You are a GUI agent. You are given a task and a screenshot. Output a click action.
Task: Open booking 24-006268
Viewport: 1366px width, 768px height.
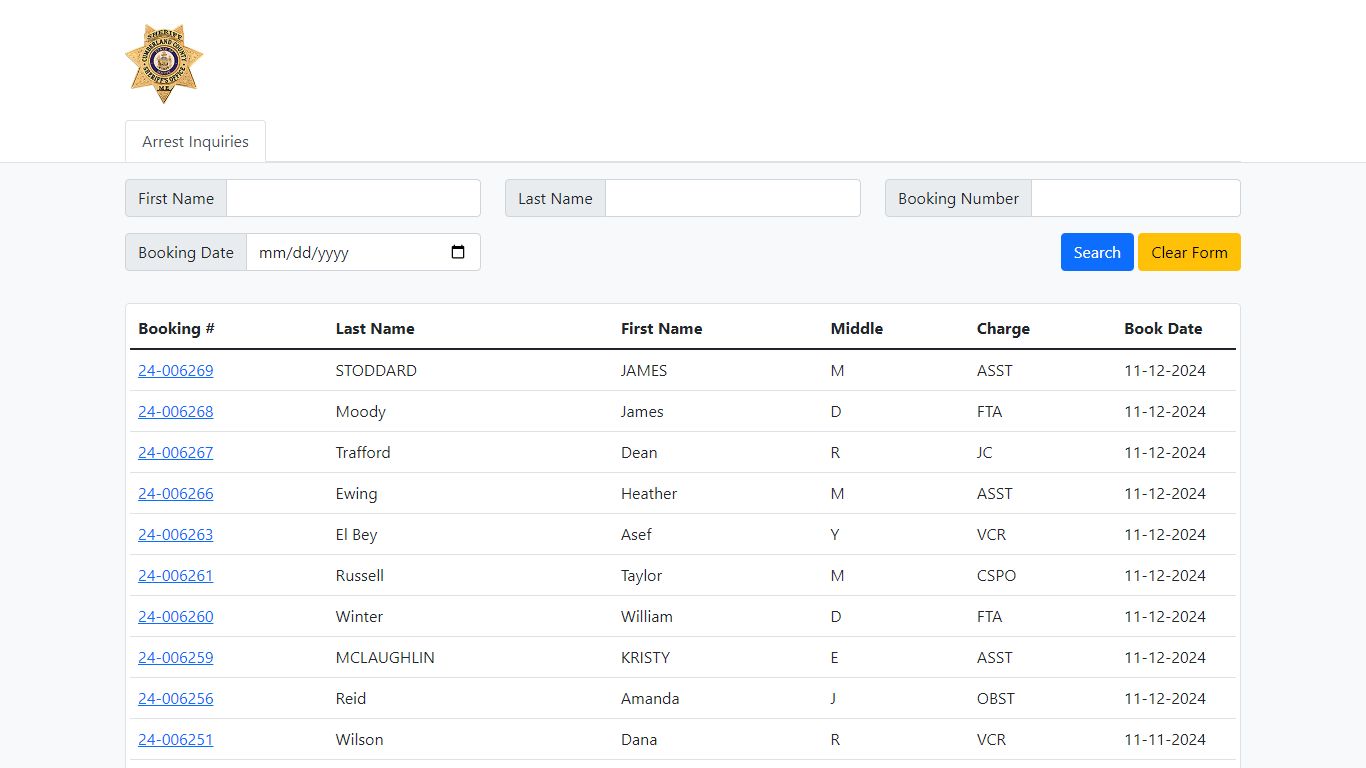tap(175, 411)
